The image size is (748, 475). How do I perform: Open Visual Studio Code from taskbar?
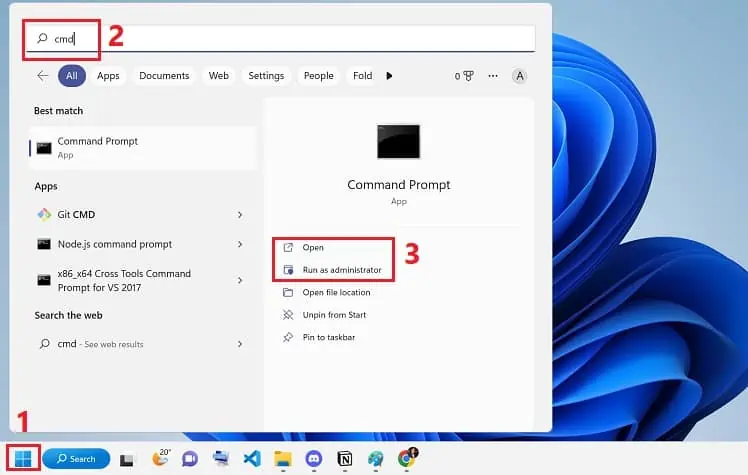(x=252, y=458)
